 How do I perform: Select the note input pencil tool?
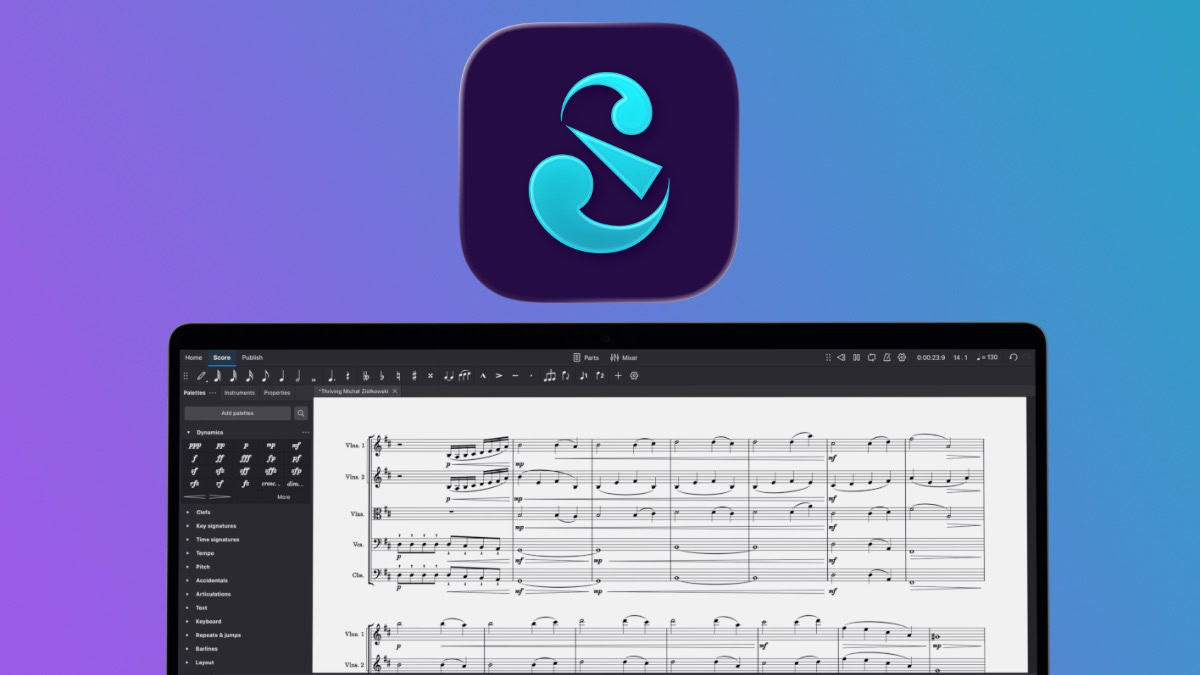(x=200, y=376)
